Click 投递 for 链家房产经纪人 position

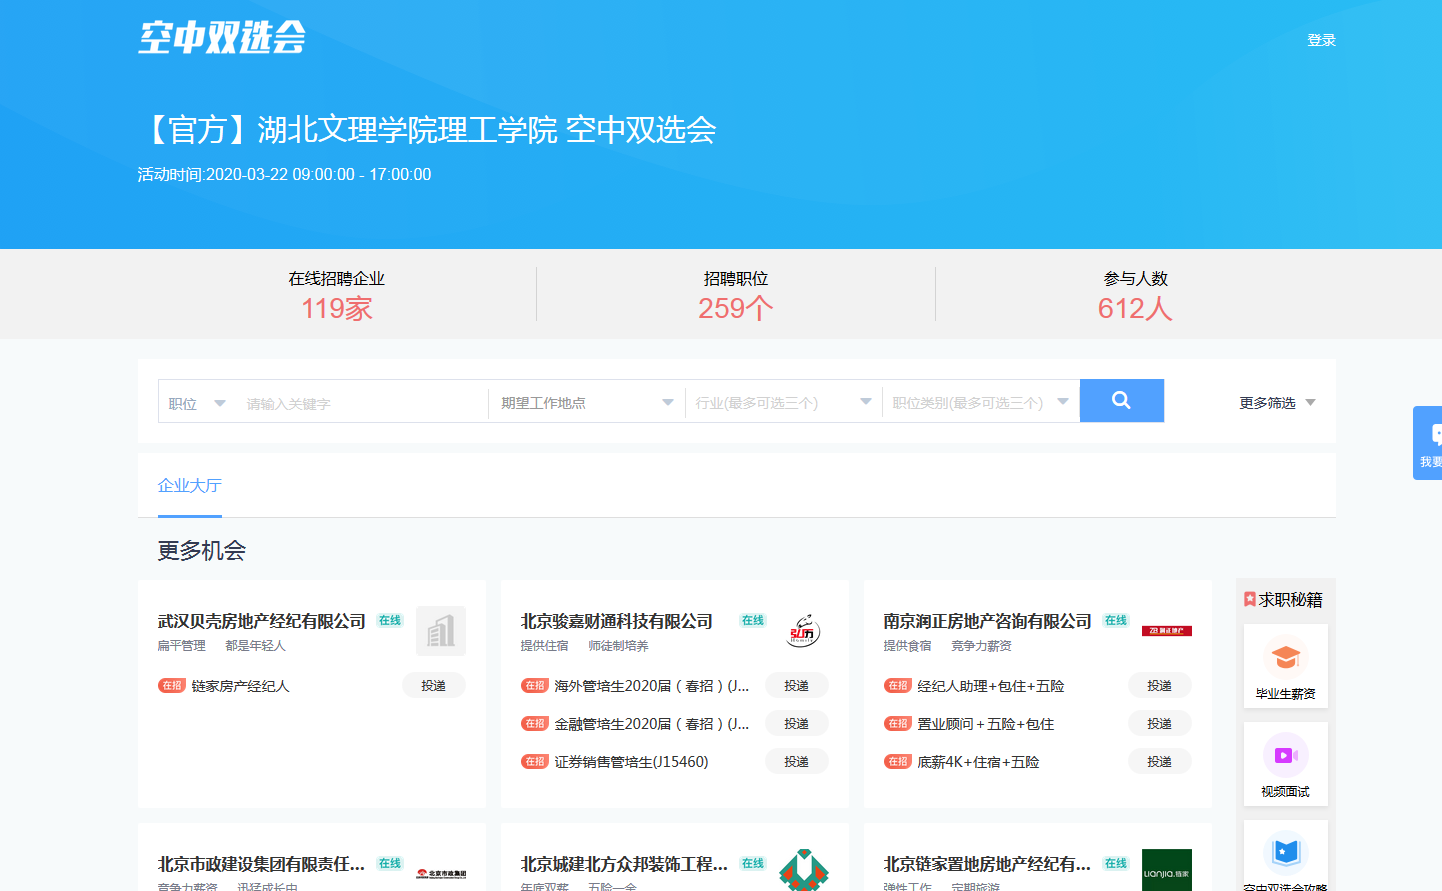coord(433,686)
